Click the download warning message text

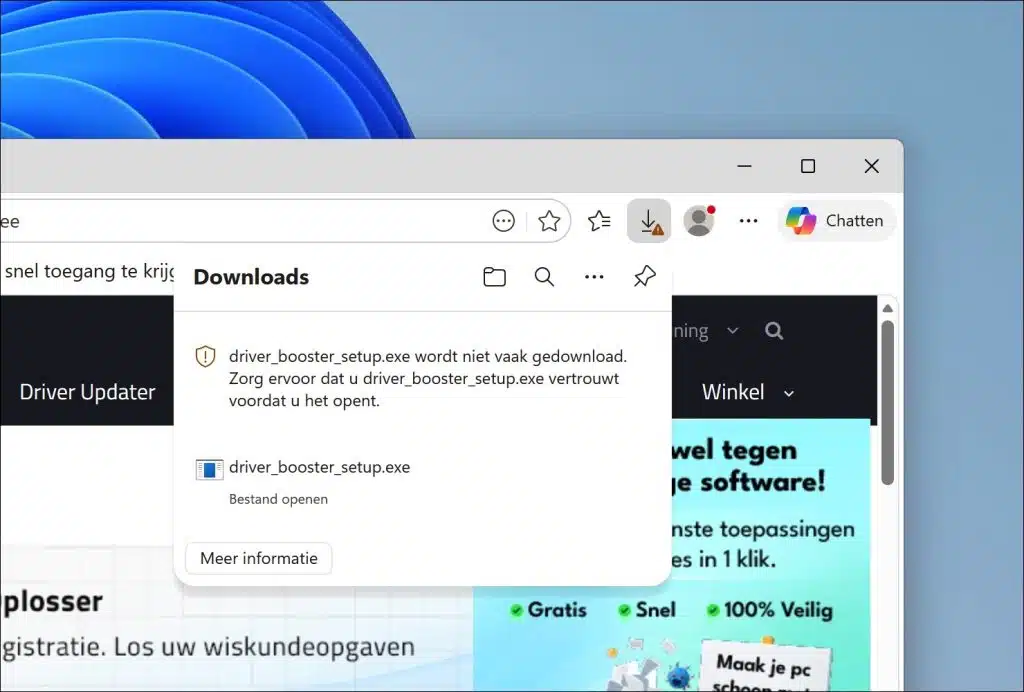coord(428,379)
